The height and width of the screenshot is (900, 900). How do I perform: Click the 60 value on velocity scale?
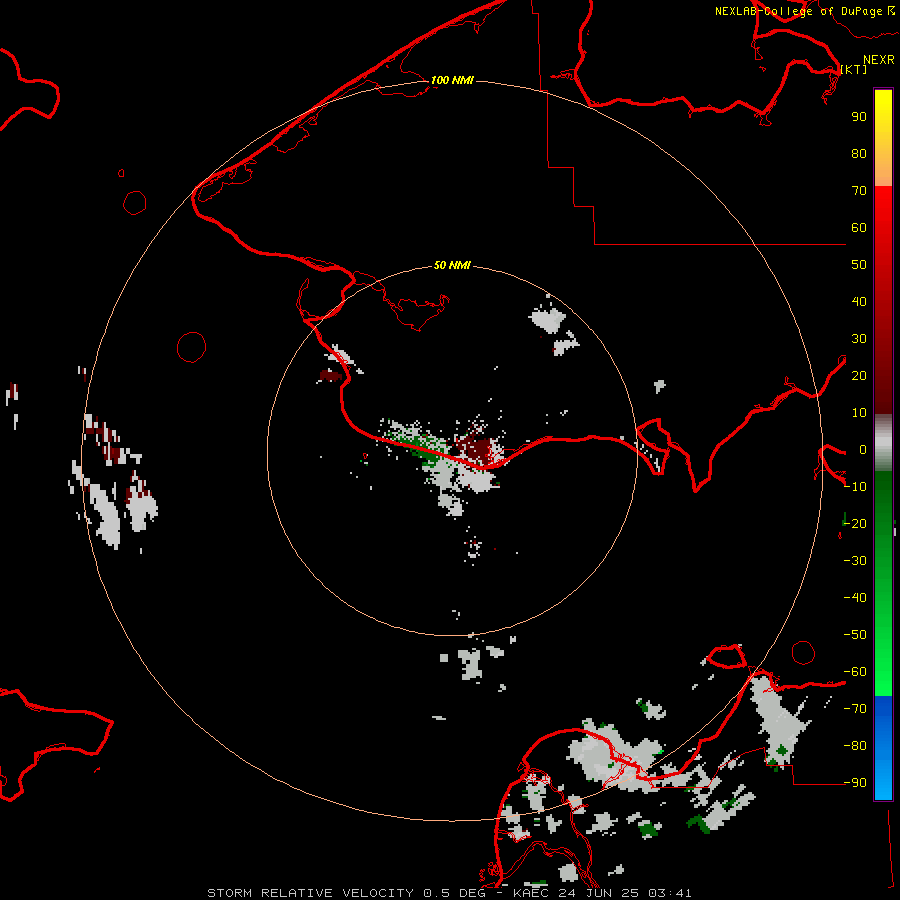[859, 228]
